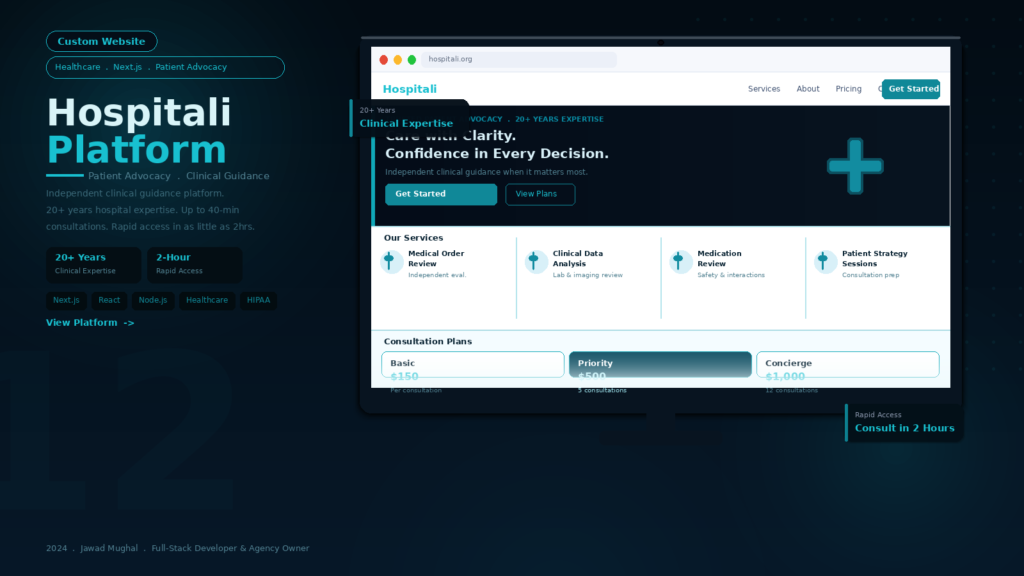Viewport: 1024px width, 576px height.
Task: Follow the View Platform link
Action: [90, 323]
